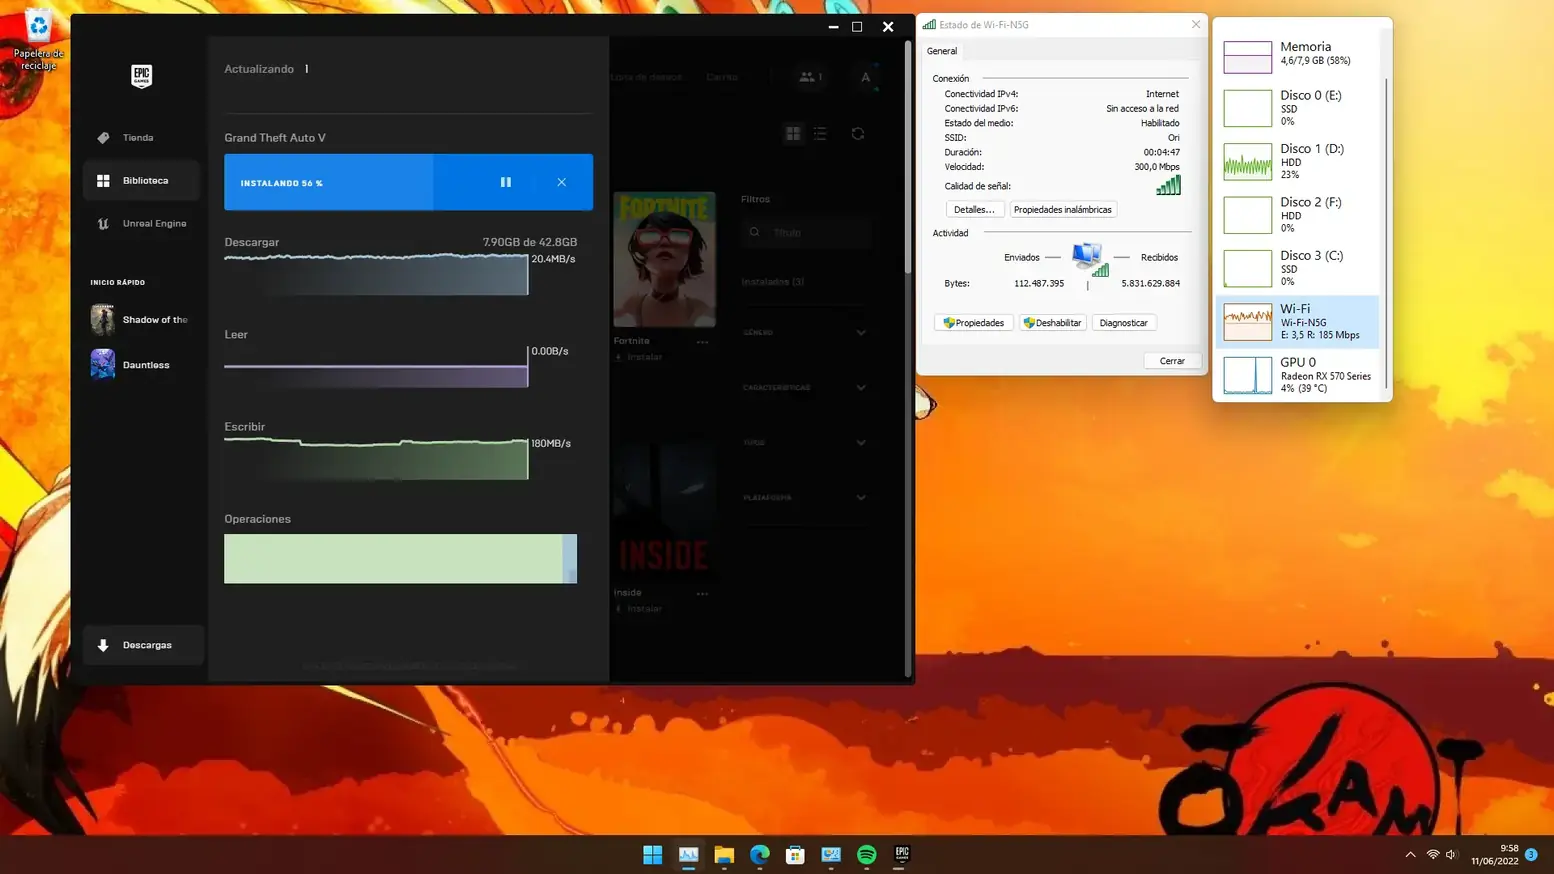Open Inside more options dots
This screenshot has height=874, width=1554.
(x=702, y=593)
